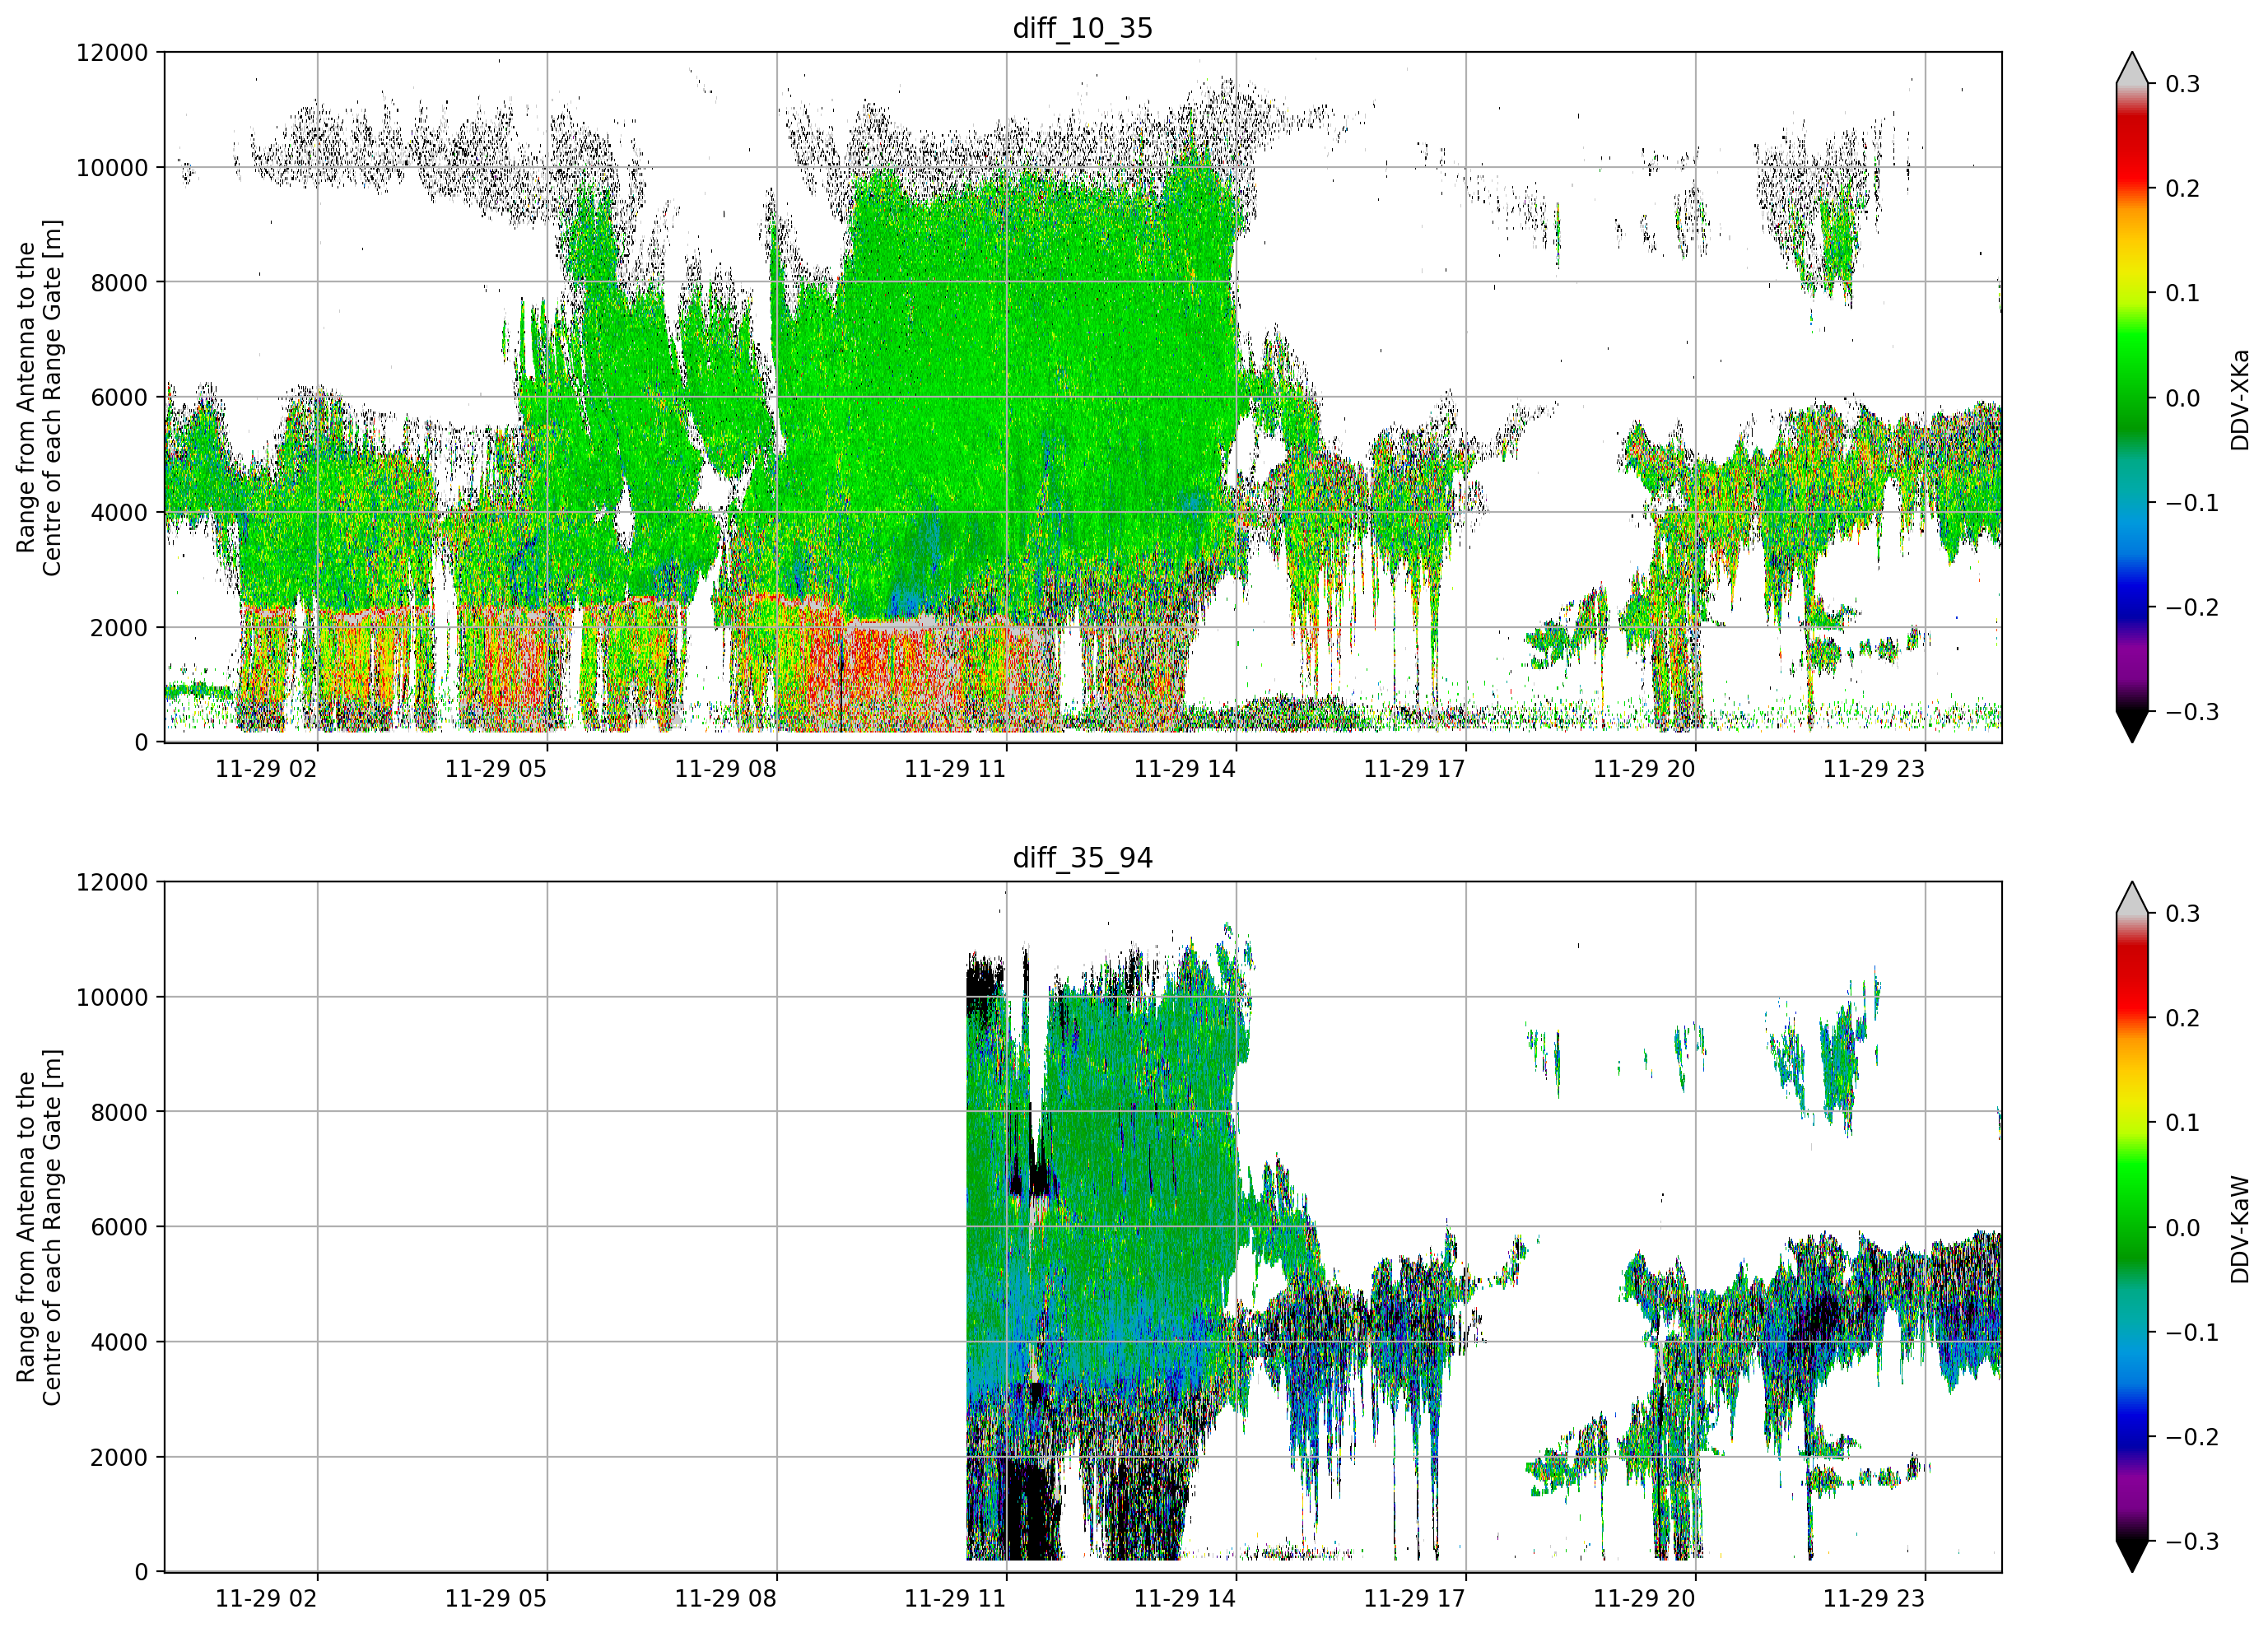The height and width of the screenshot is (1628, 2268).
Task: Click the bottom colorbar upper gray arrow
Action: [x=2132, y=898]
